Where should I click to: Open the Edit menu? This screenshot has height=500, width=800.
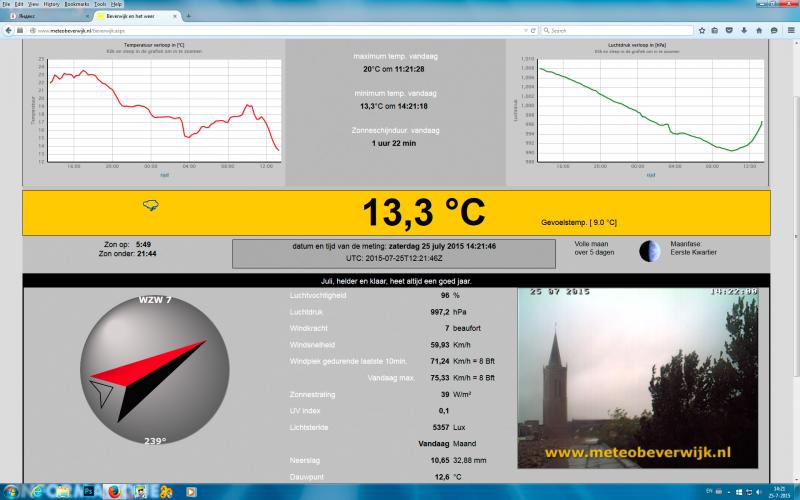(19, 4)
